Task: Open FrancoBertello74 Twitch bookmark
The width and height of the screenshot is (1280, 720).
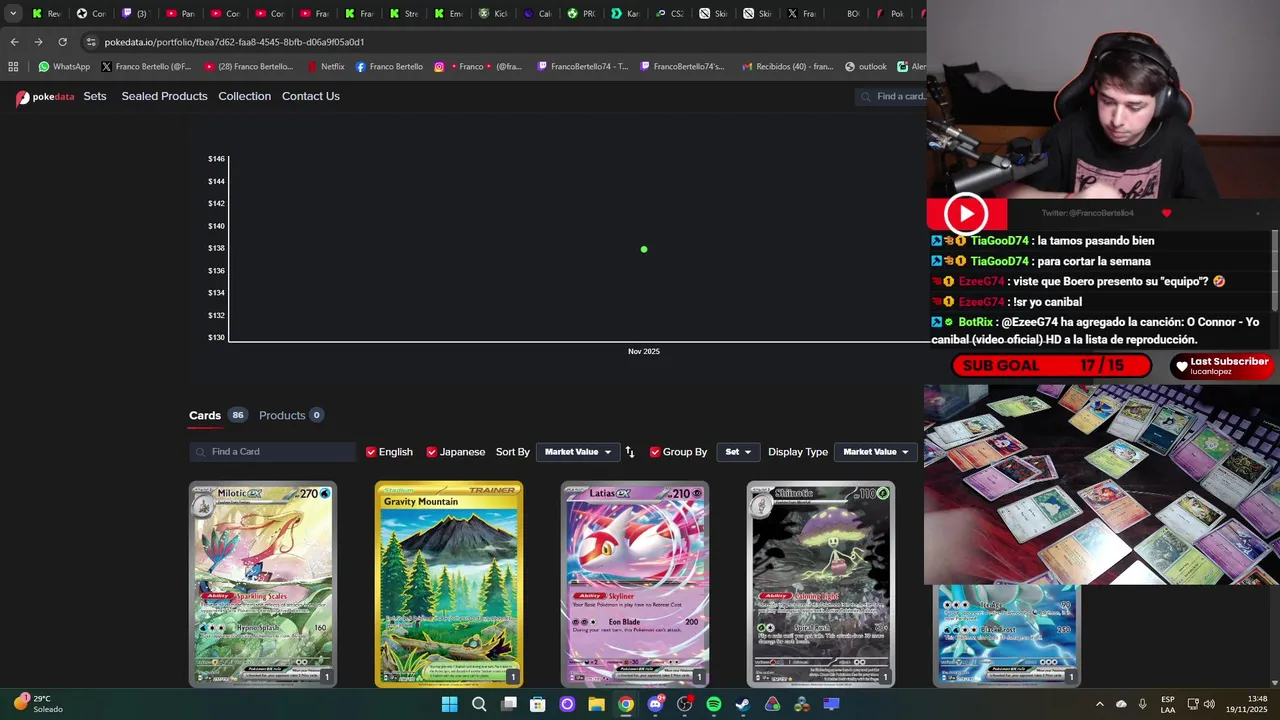Action: (582, 67)
